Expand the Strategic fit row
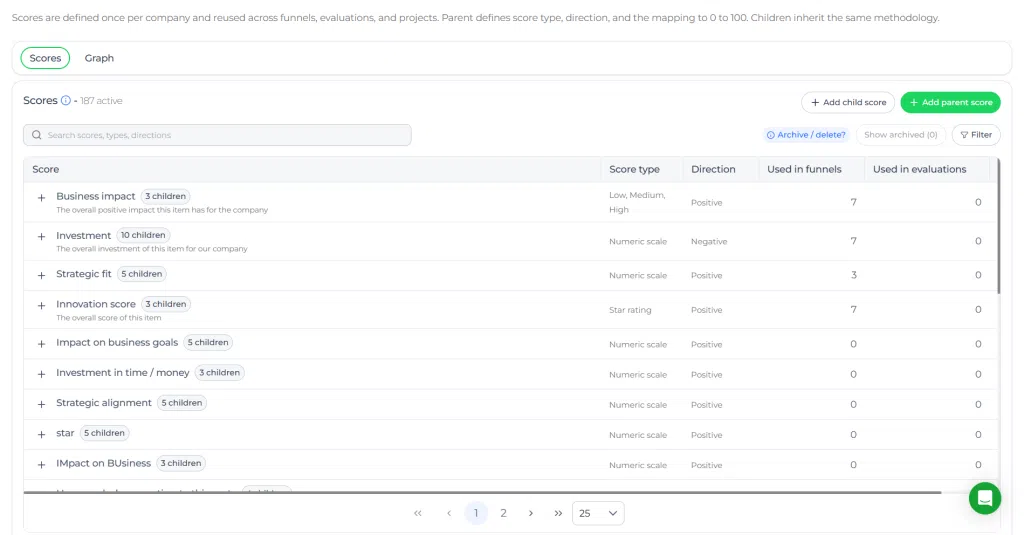This screenshot has height=535, width=1024. click(41, 276)
